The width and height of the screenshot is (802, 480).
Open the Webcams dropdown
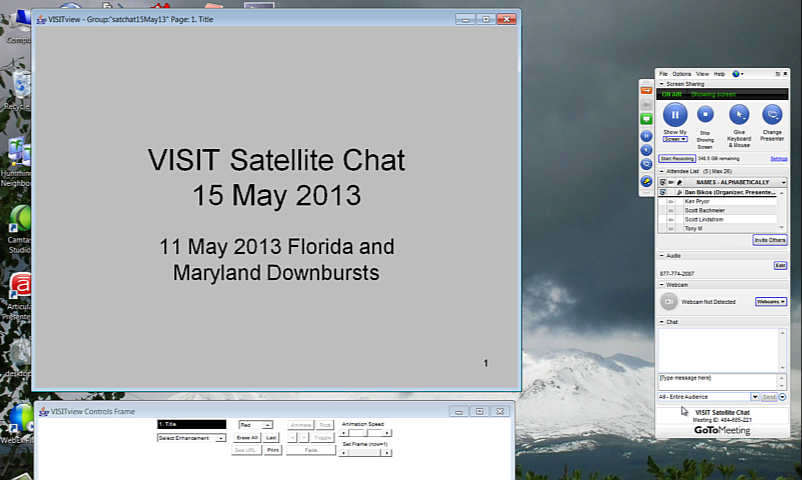point(770,301)
